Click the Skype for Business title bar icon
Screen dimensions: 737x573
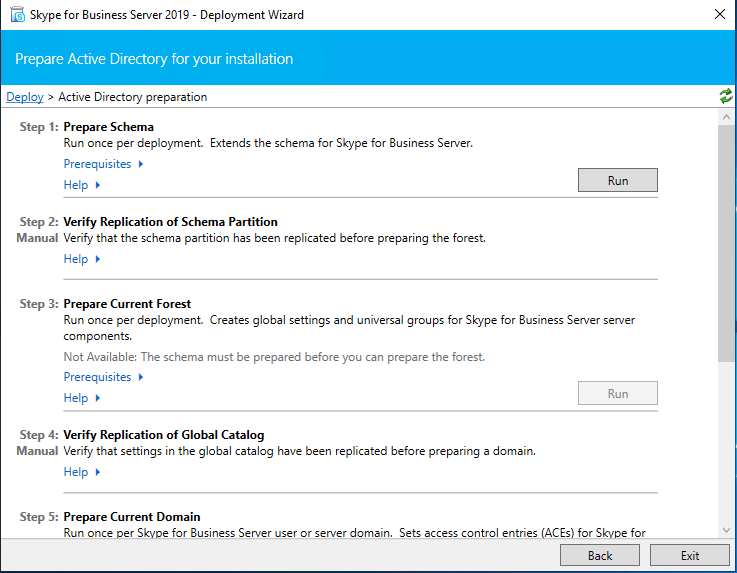pyautogui.click(x=16, y=15)
